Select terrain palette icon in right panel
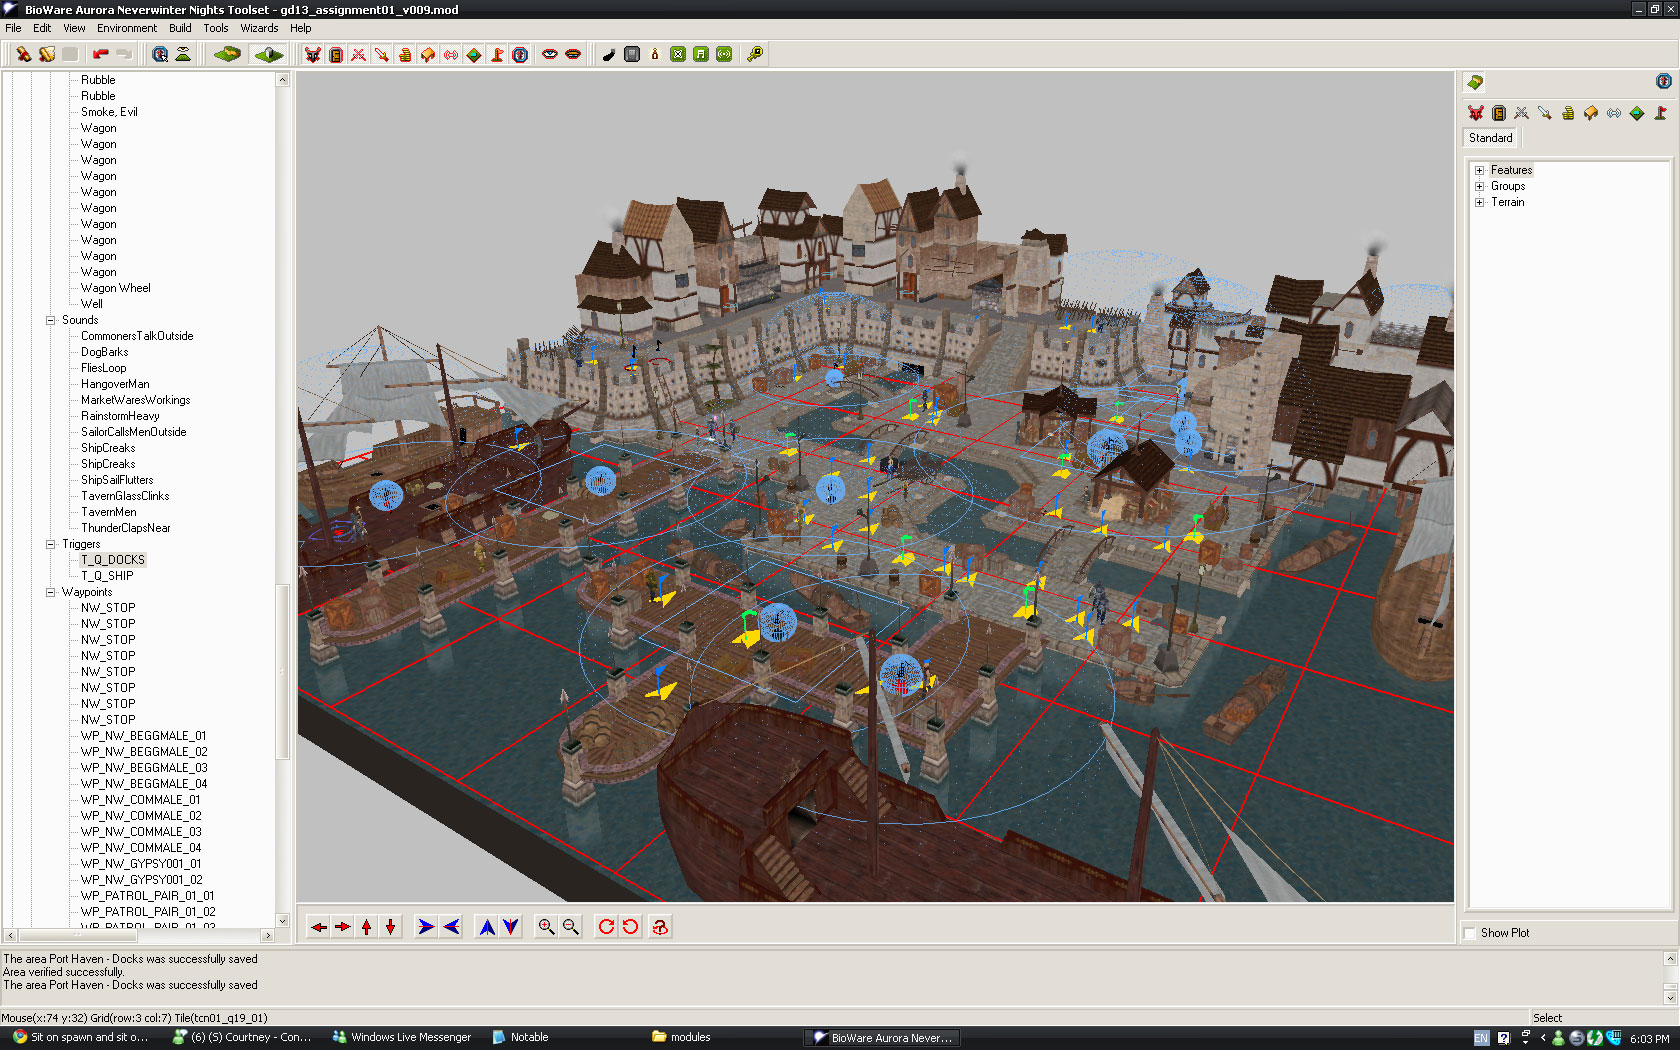1680x1050 pixels. point(1475,82)
